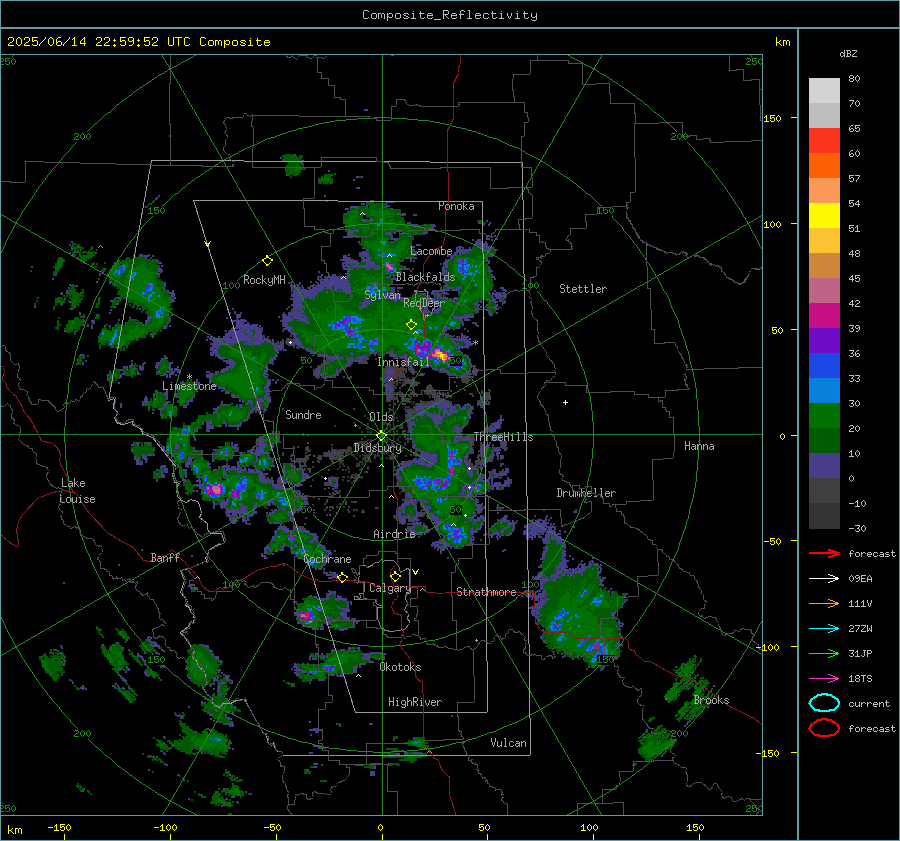Select the bright green 20–30 dBZ swatch

[x=824, y=416]
